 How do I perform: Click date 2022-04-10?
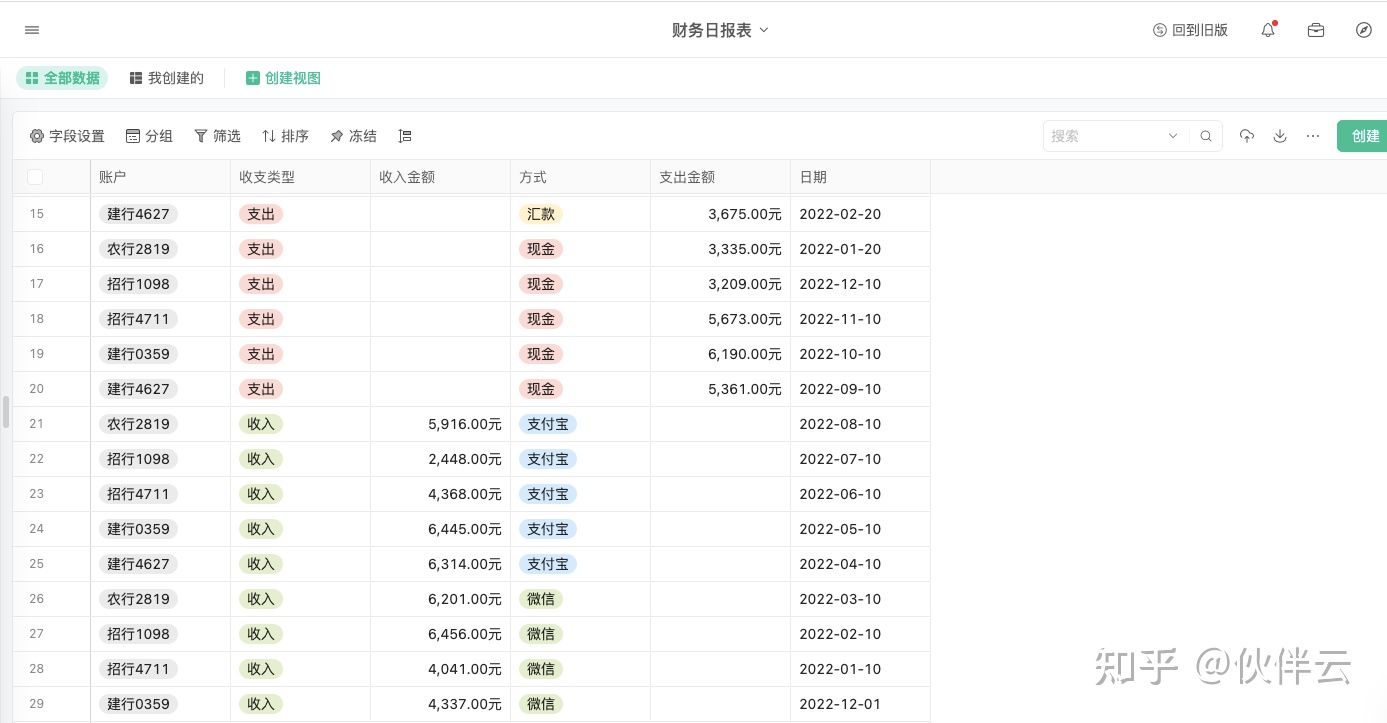tap(840, 564)
